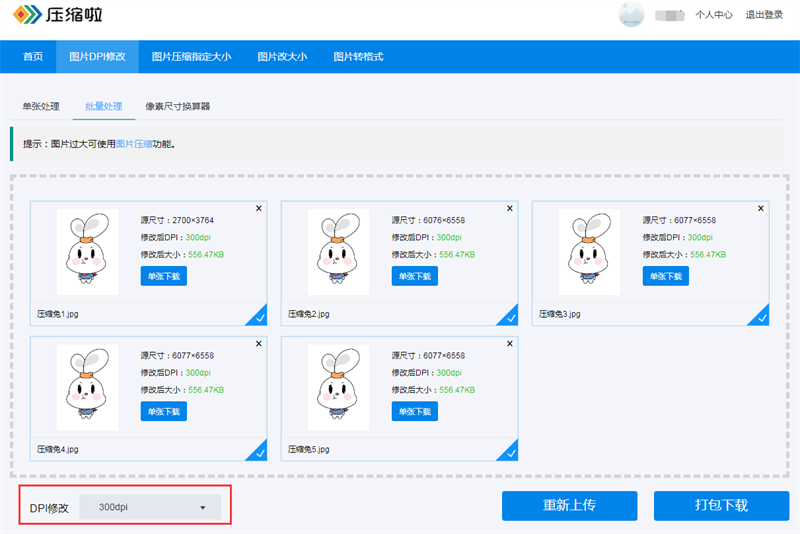Open 图片压缩指定大小 navigation item
The width and height of the screenshot is (800, 534).
coord(191,57)
